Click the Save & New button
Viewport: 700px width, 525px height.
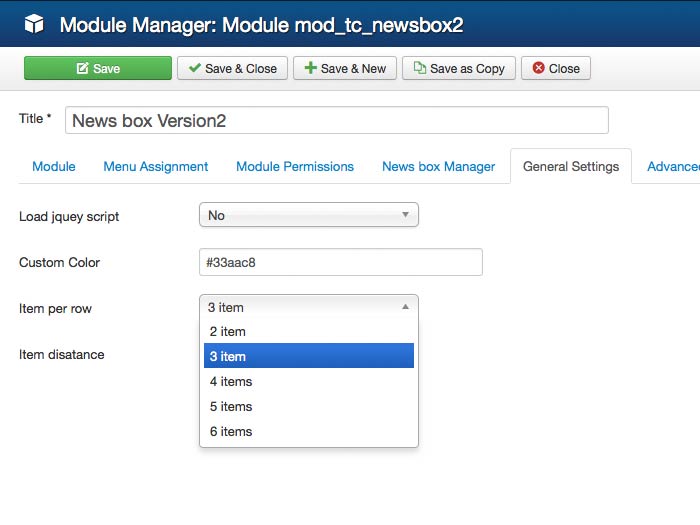tap(345, 68)
